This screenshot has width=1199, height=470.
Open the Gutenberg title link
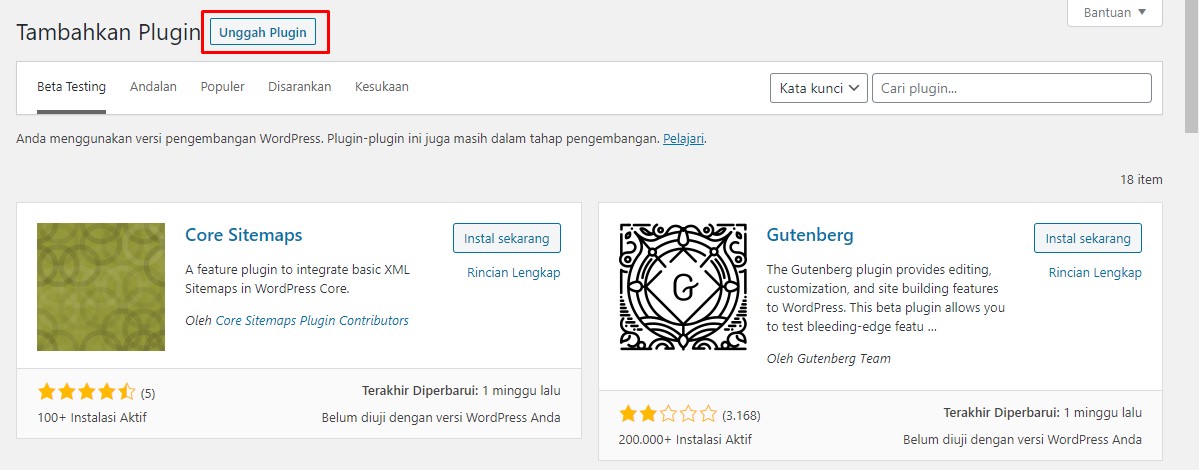click(810, 235)
